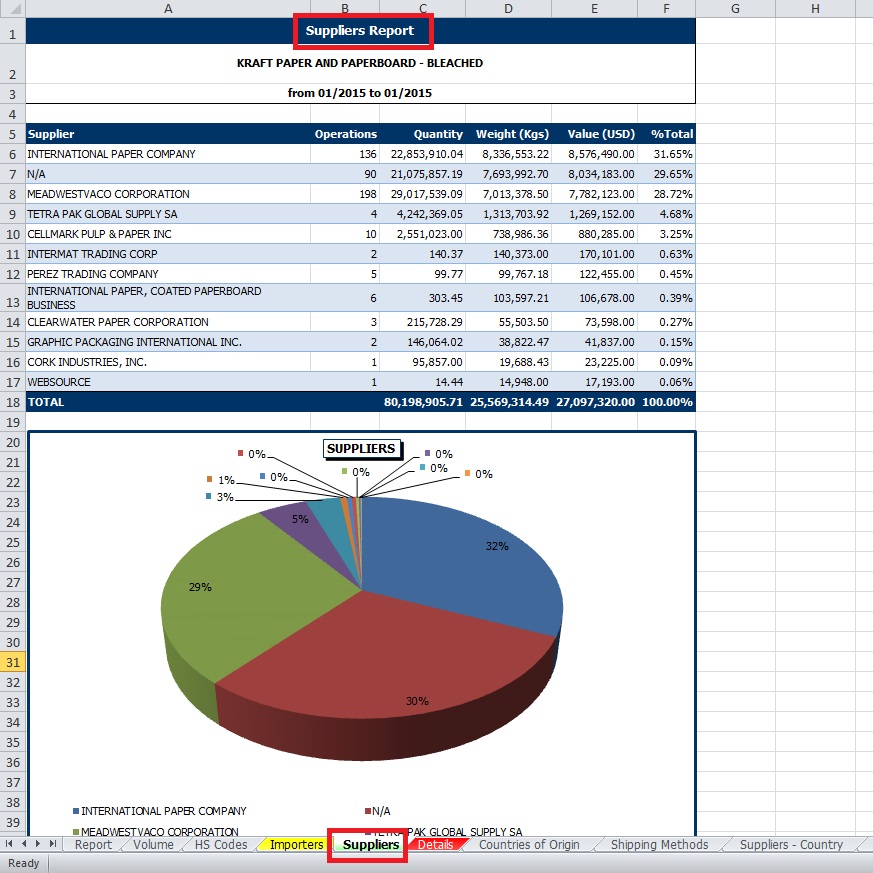873x873 pixels.
Task: Click the SUPPLIERS chart title
Action: [x=361, y=449]
